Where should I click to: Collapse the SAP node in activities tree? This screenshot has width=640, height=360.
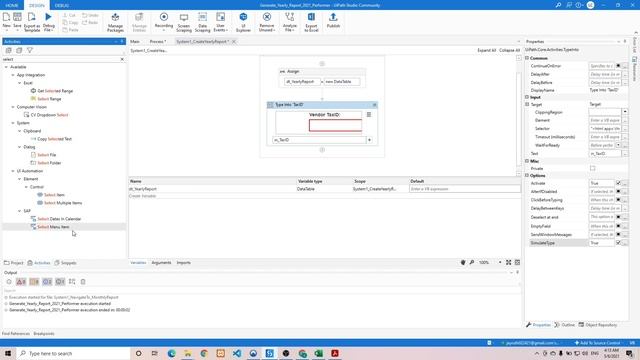click(19, 211)
